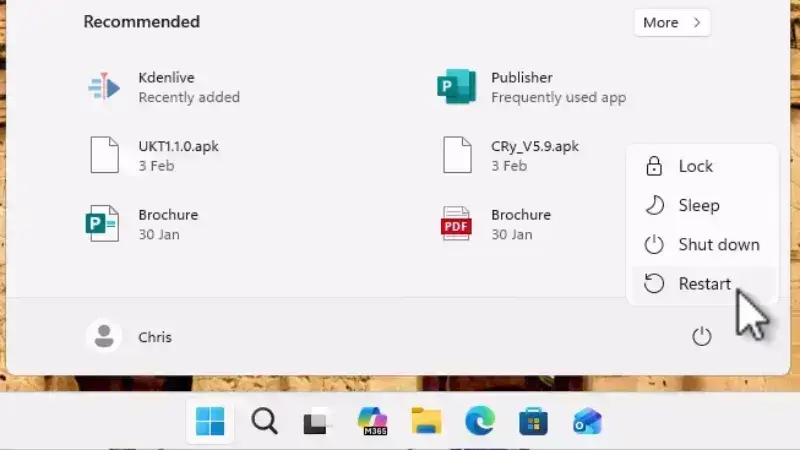Click the Kdenlive 'Recently added' text
800x450 pixels.
click(x=189, y=97)
